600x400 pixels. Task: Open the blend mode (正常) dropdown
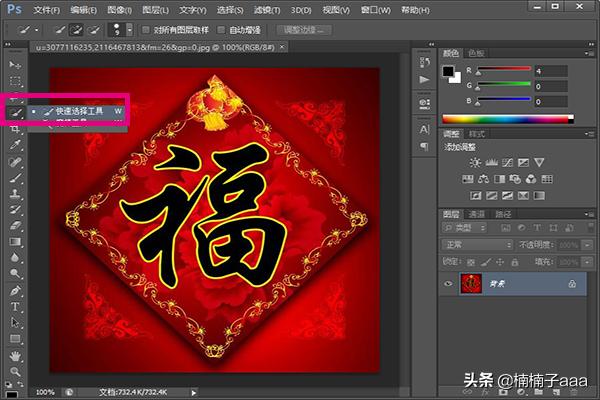click(477, 244)
